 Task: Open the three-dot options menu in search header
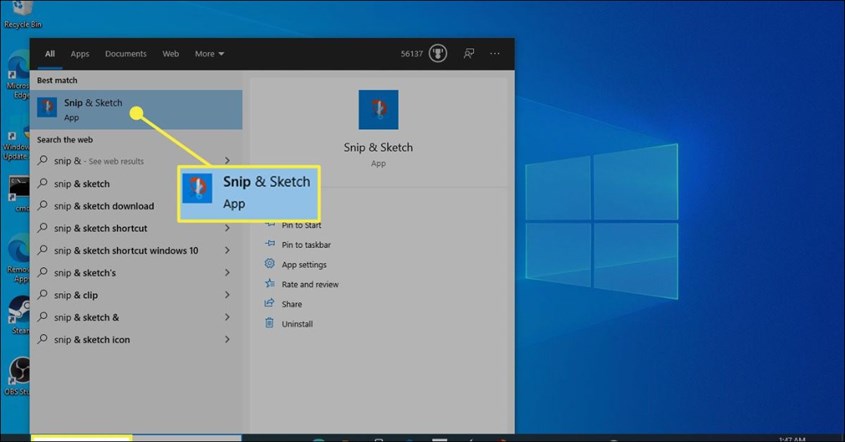click(x=495, y=53)
